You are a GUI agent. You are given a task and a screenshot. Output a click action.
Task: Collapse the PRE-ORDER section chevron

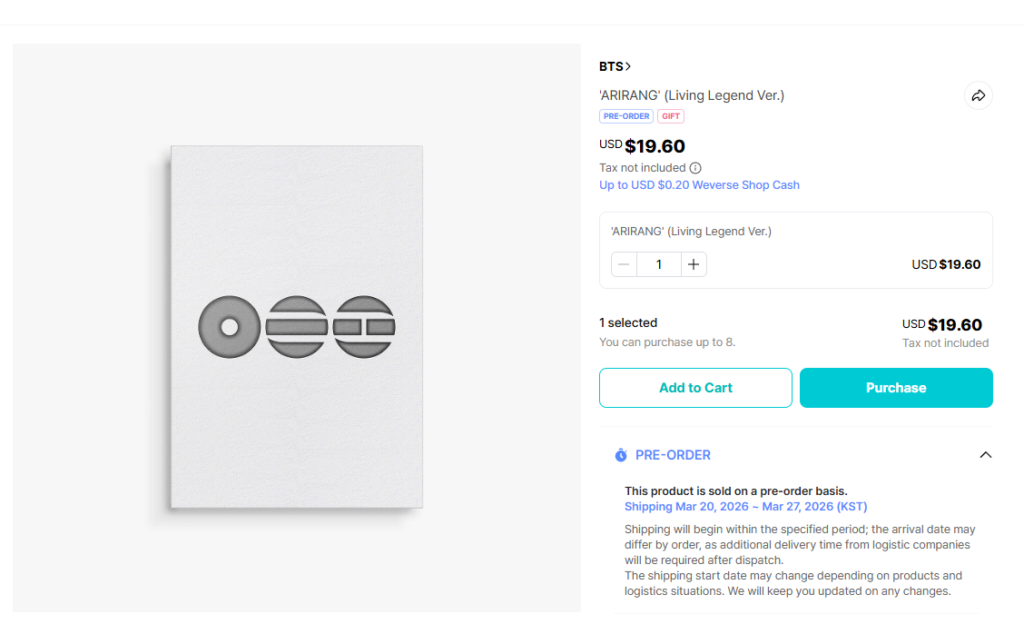pyautogui.click(x=985, y=455)
